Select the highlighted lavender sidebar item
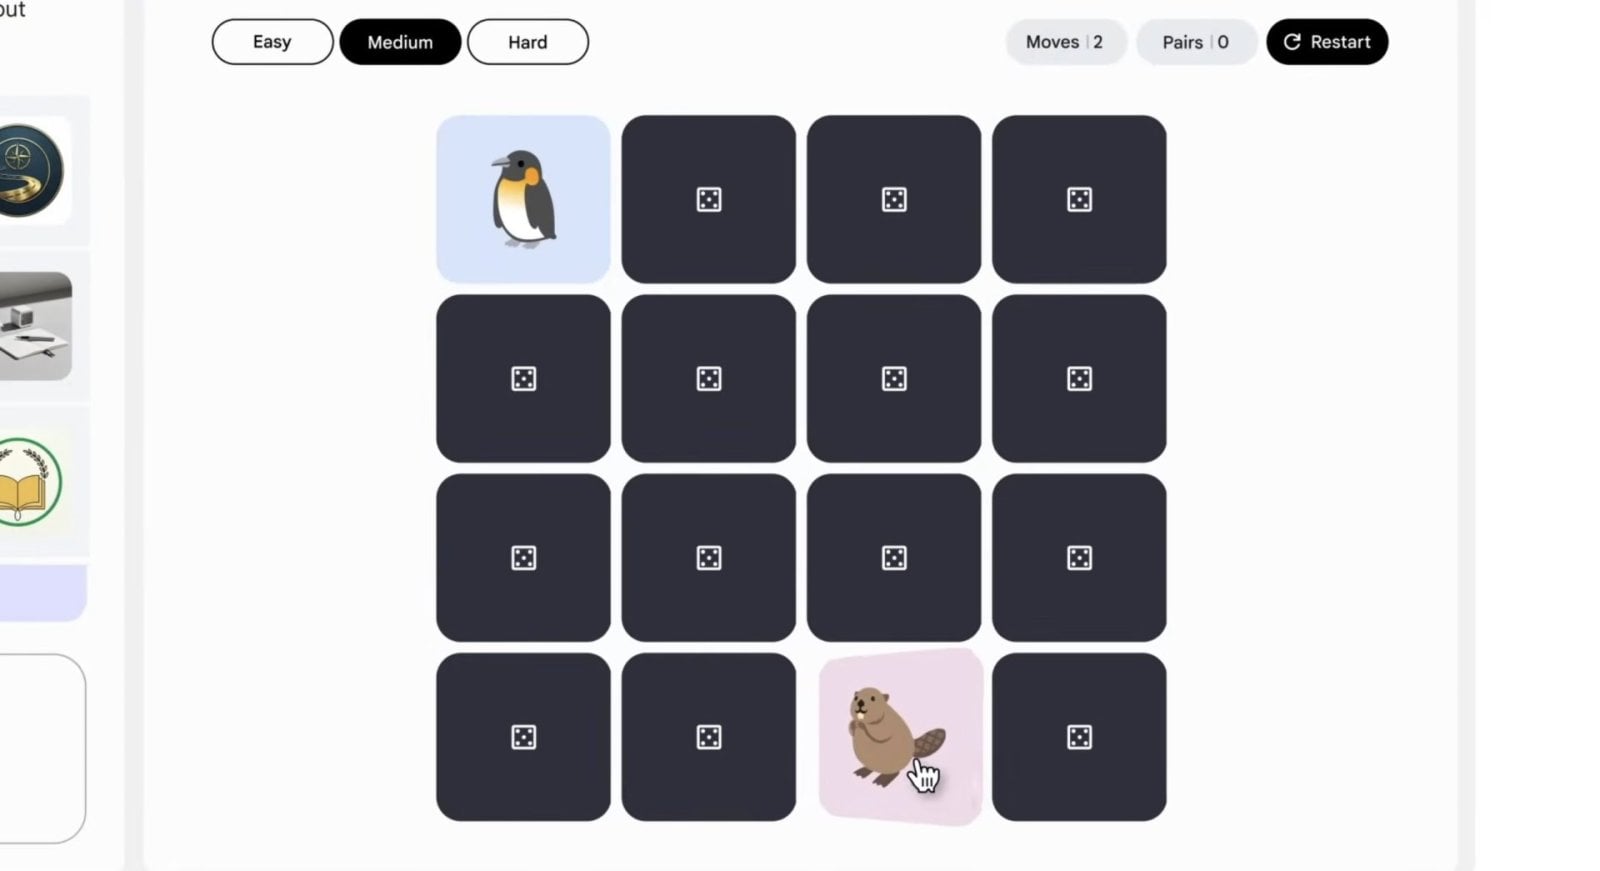 [x=43, y=593]
